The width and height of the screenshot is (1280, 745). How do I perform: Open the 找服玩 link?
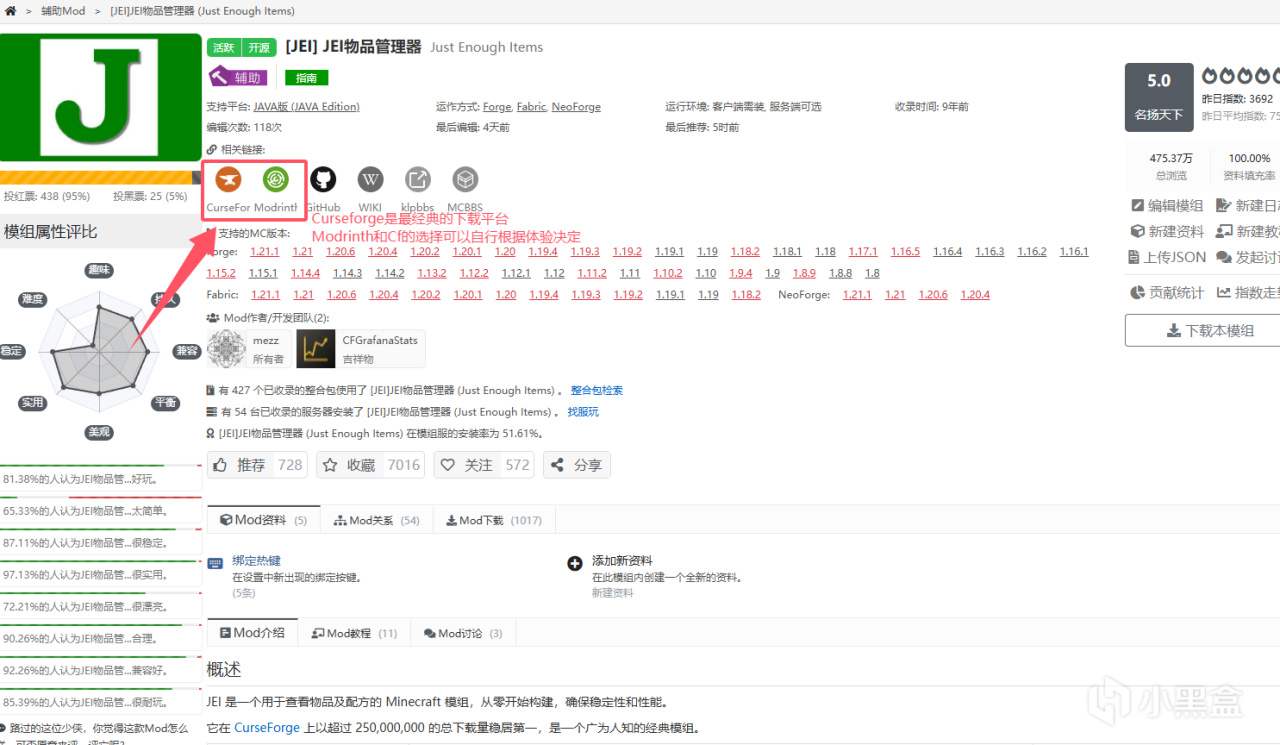coord(583,412)
